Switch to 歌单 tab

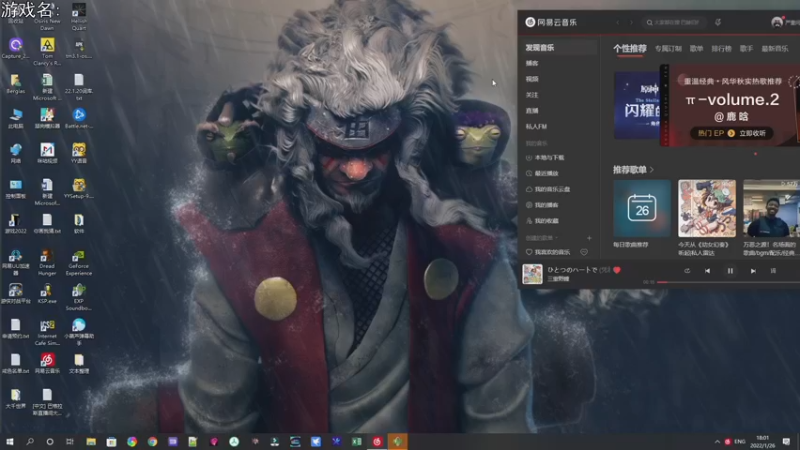click(696, 48)
